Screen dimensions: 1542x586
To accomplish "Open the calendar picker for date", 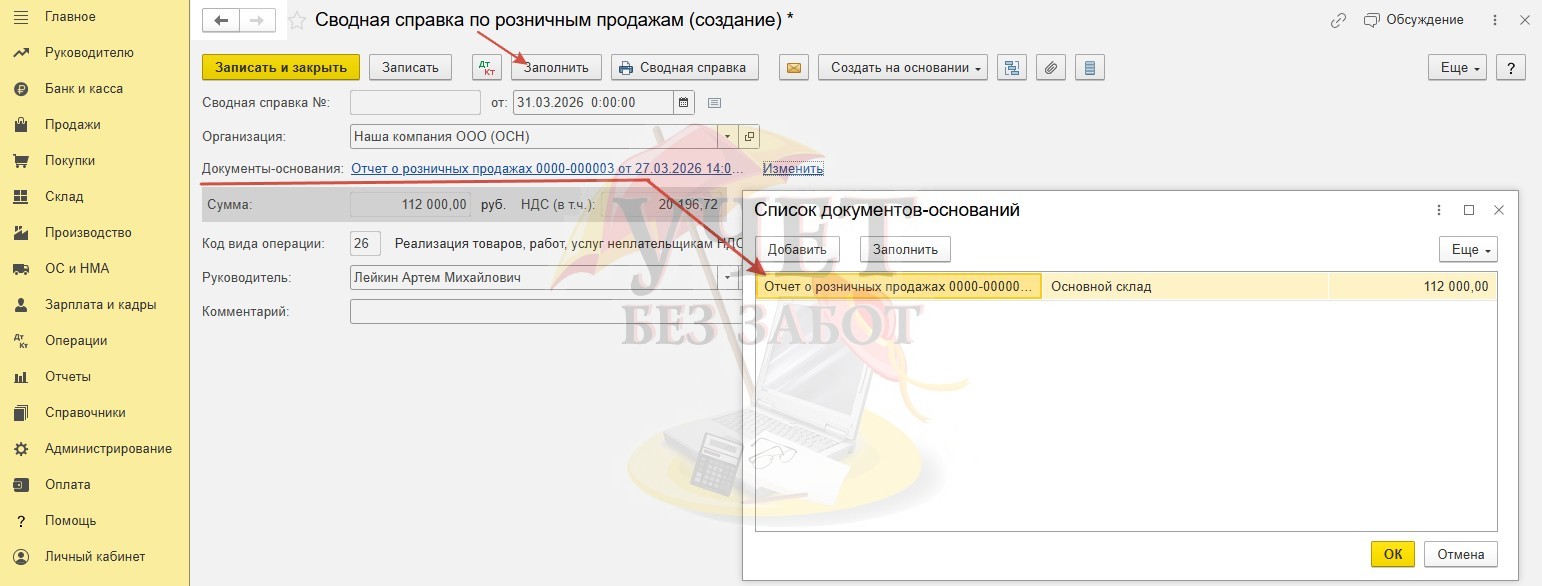I will [x=684, y=102].
